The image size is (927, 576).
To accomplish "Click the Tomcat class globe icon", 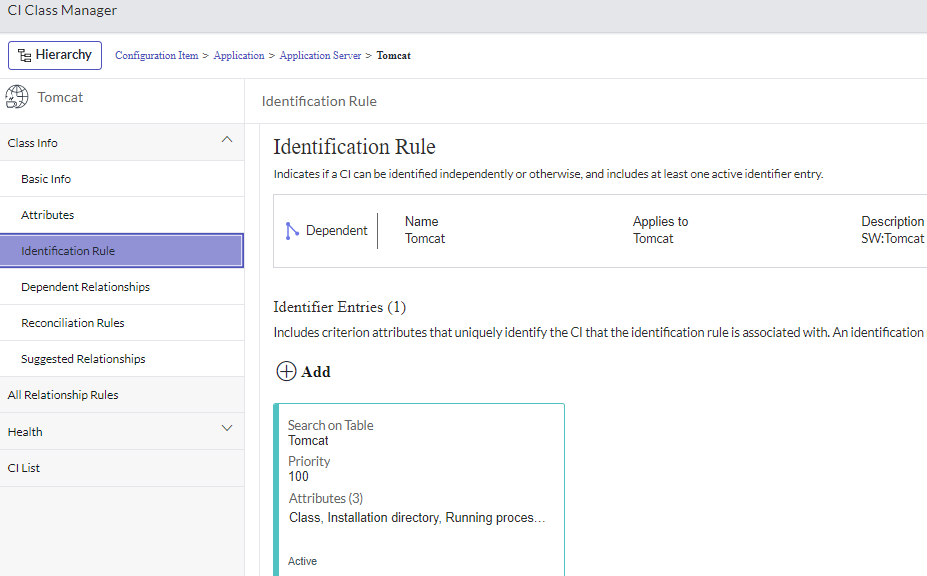I will (x=17, y=96).
